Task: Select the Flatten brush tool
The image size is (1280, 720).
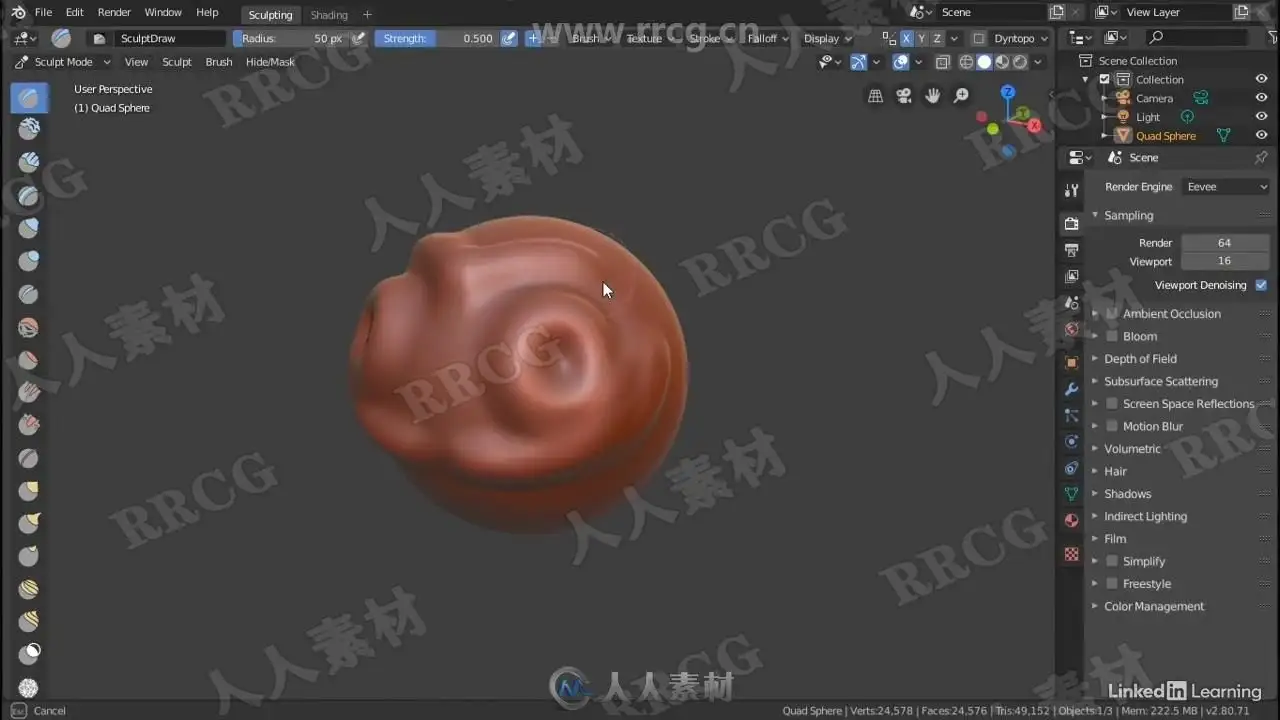Action: point(29,360)
